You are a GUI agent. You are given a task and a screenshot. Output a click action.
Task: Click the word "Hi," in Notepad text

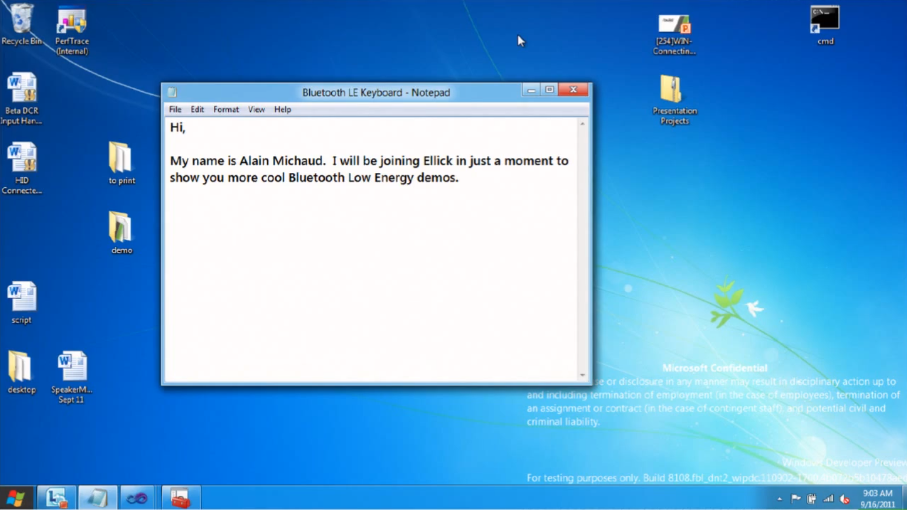(178, 128)
